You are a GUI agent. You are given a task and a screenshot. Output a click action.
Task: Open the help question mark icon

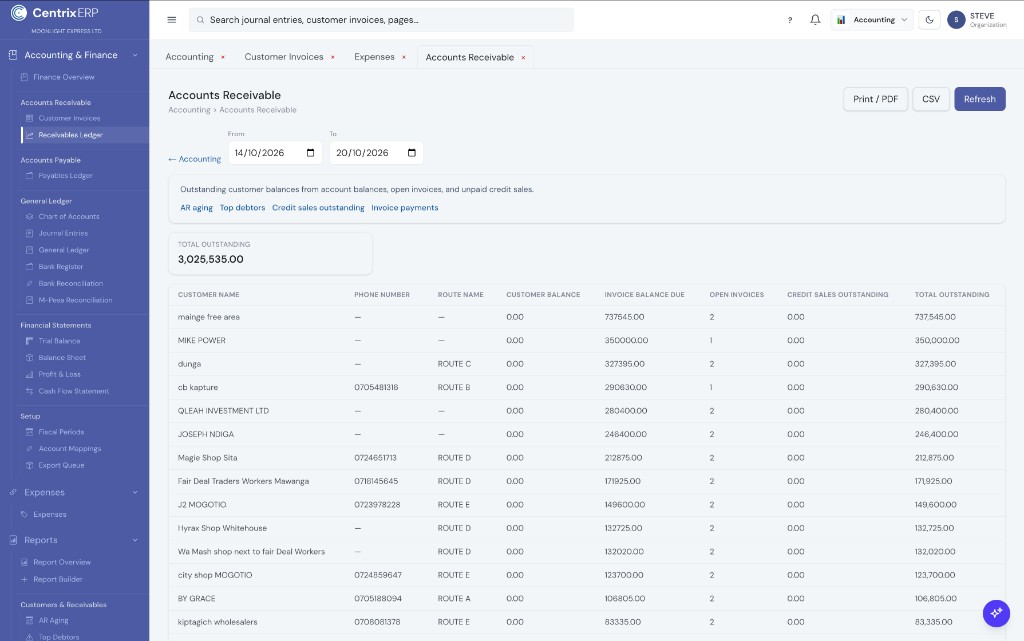[790, 20]
